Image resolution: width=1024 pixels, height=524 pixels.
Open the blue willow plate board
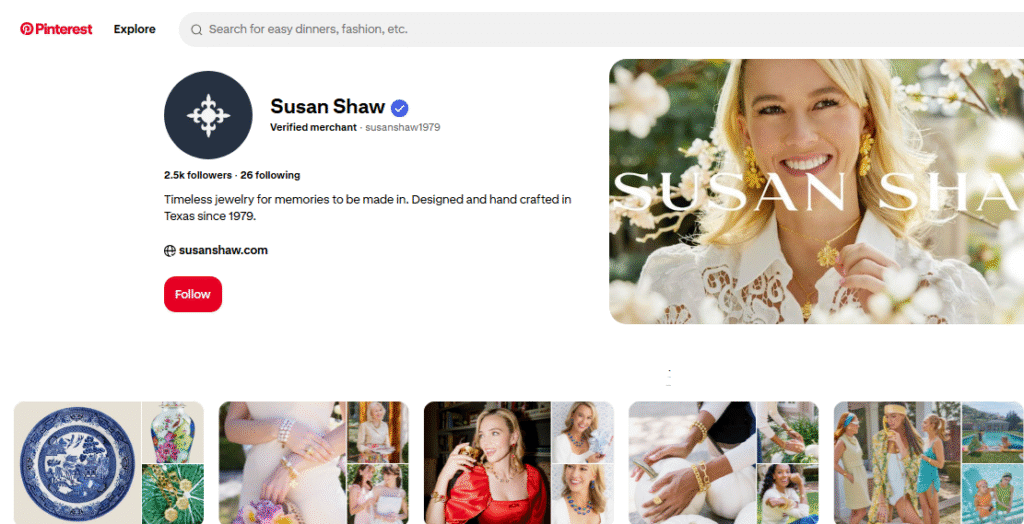[78, 463]
